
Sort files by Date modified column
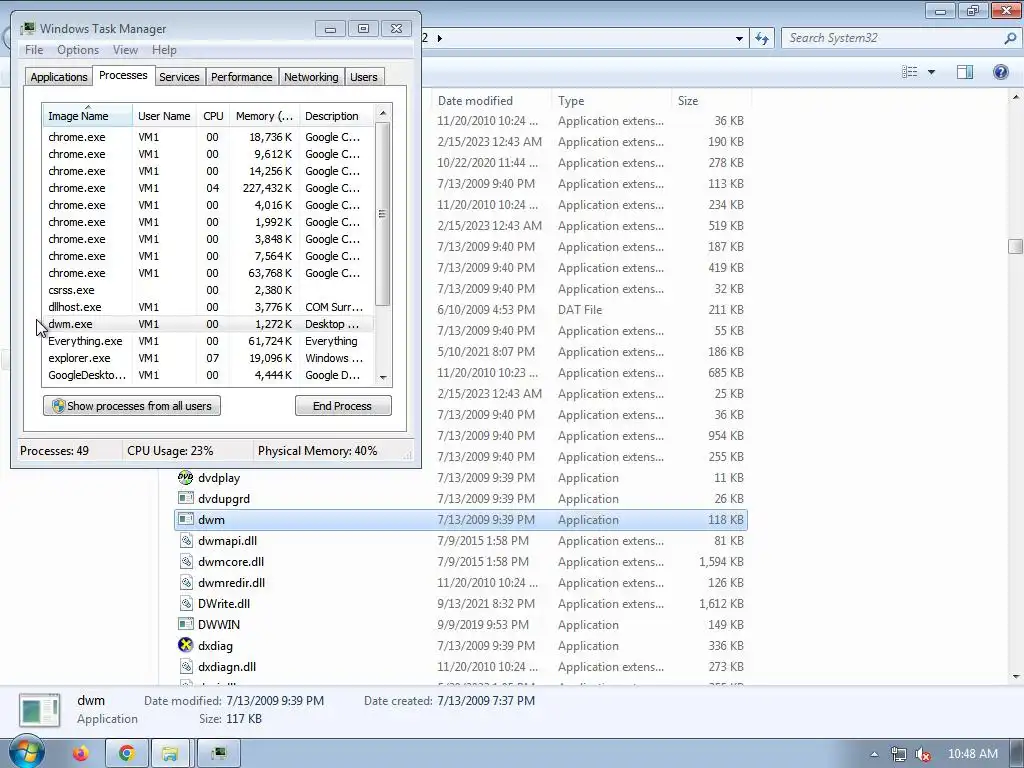coord(490,101)
